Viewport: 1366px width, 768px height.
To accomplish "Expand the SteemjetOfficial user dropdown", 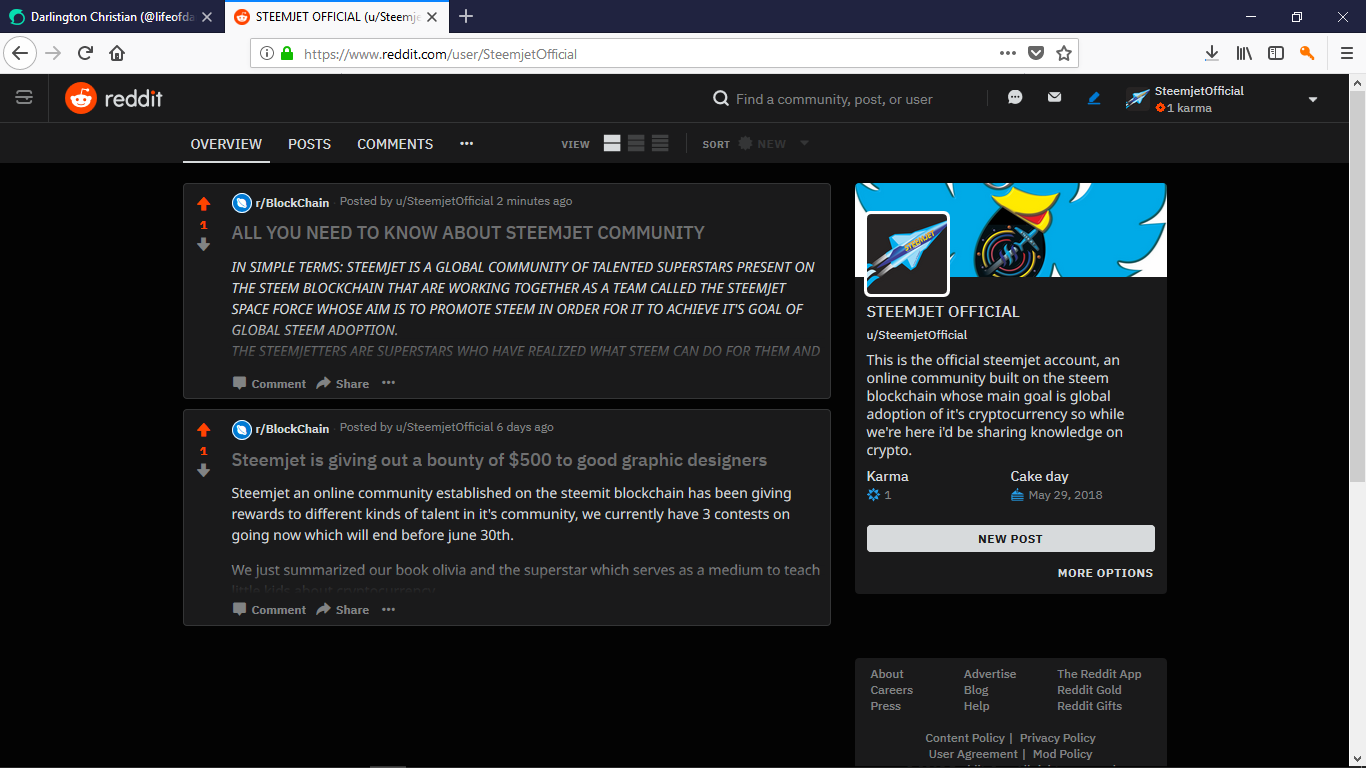I will [1313, 99].
